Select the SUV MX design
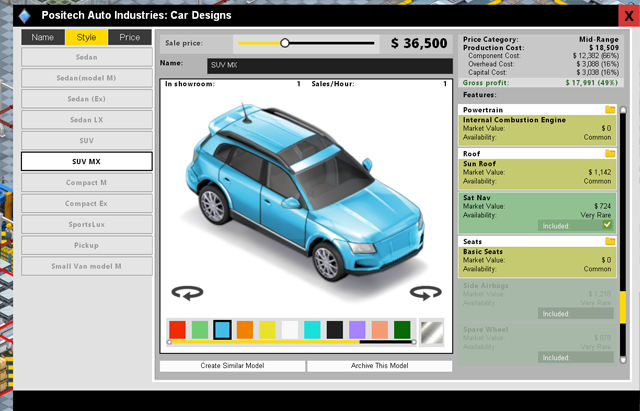This screenshot has height=411, width=640. pyautogui.click(x=87, y=161)
